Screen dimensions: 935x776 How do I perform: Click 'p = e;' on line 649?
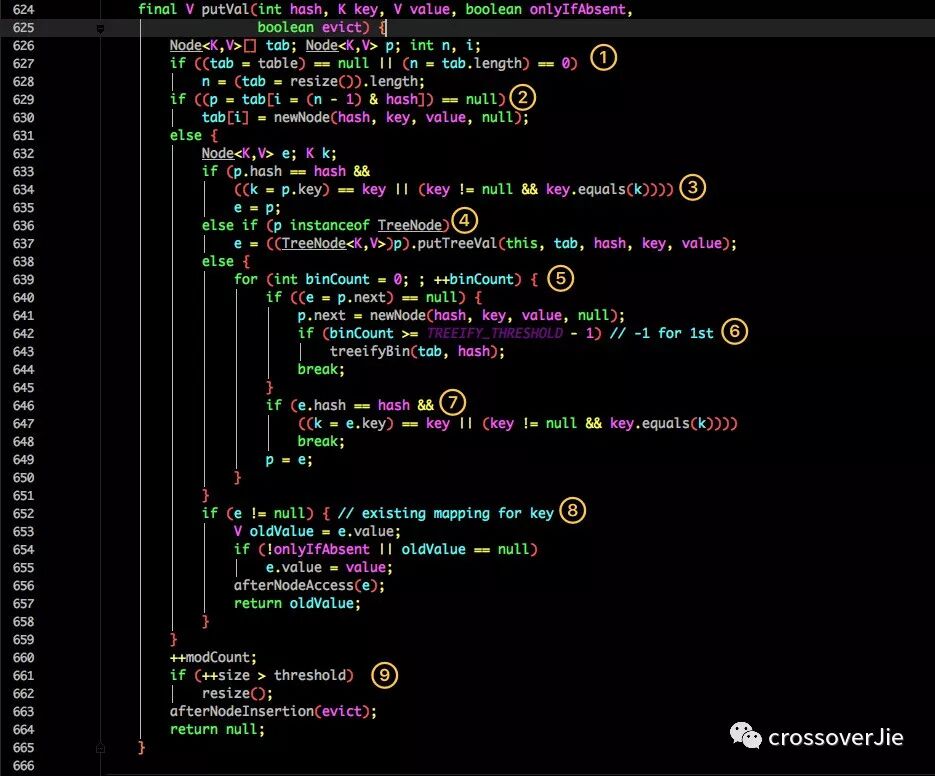(289, 460)
